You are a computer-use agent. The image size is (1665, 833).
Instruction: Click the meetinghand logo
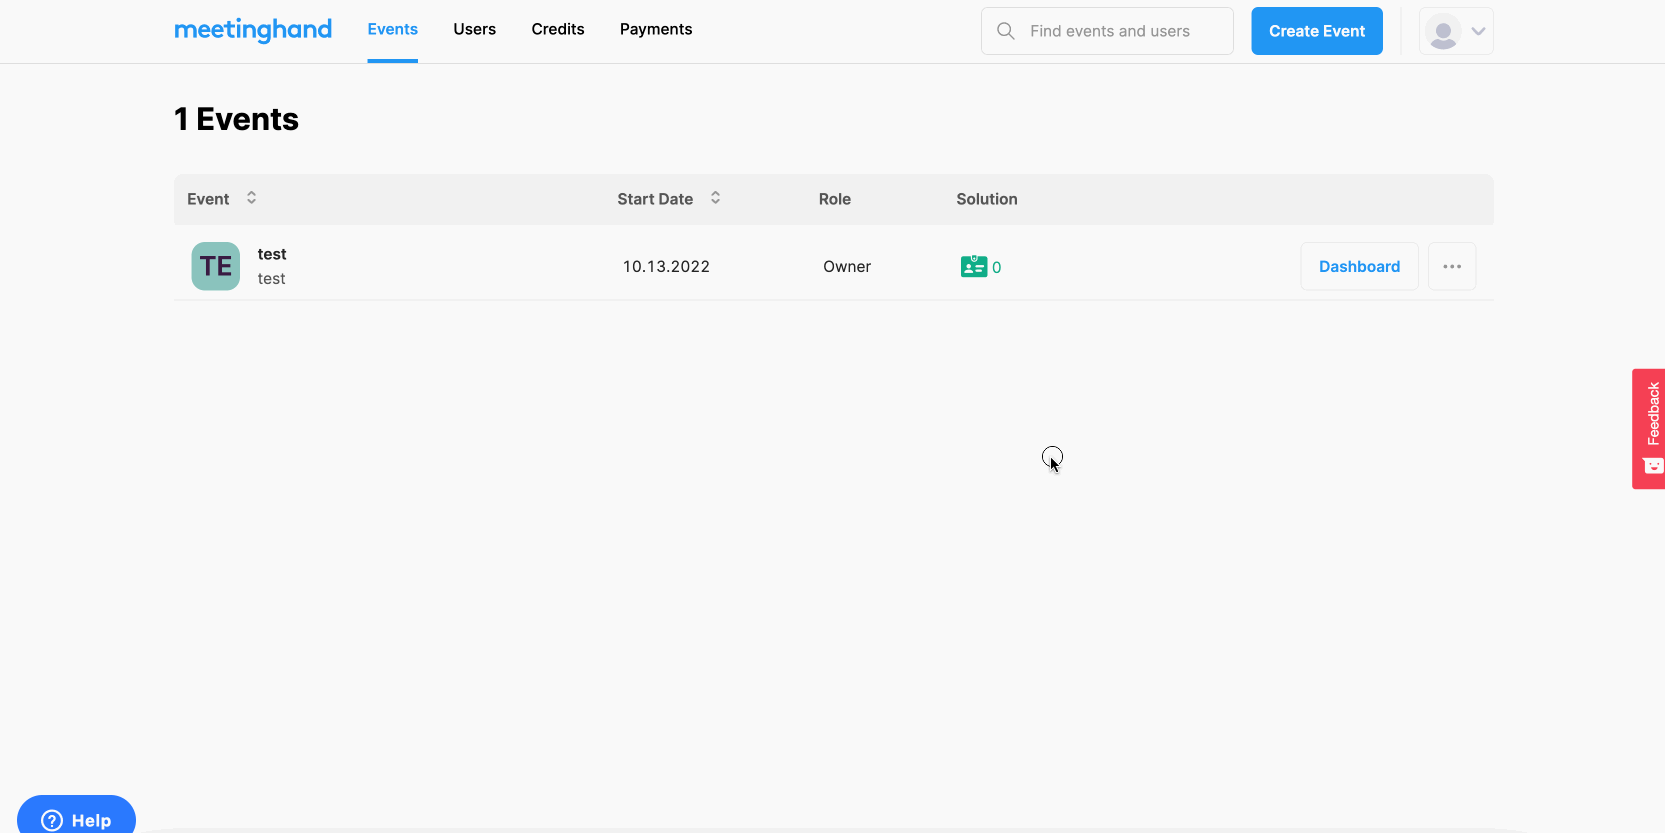point(252,30)
